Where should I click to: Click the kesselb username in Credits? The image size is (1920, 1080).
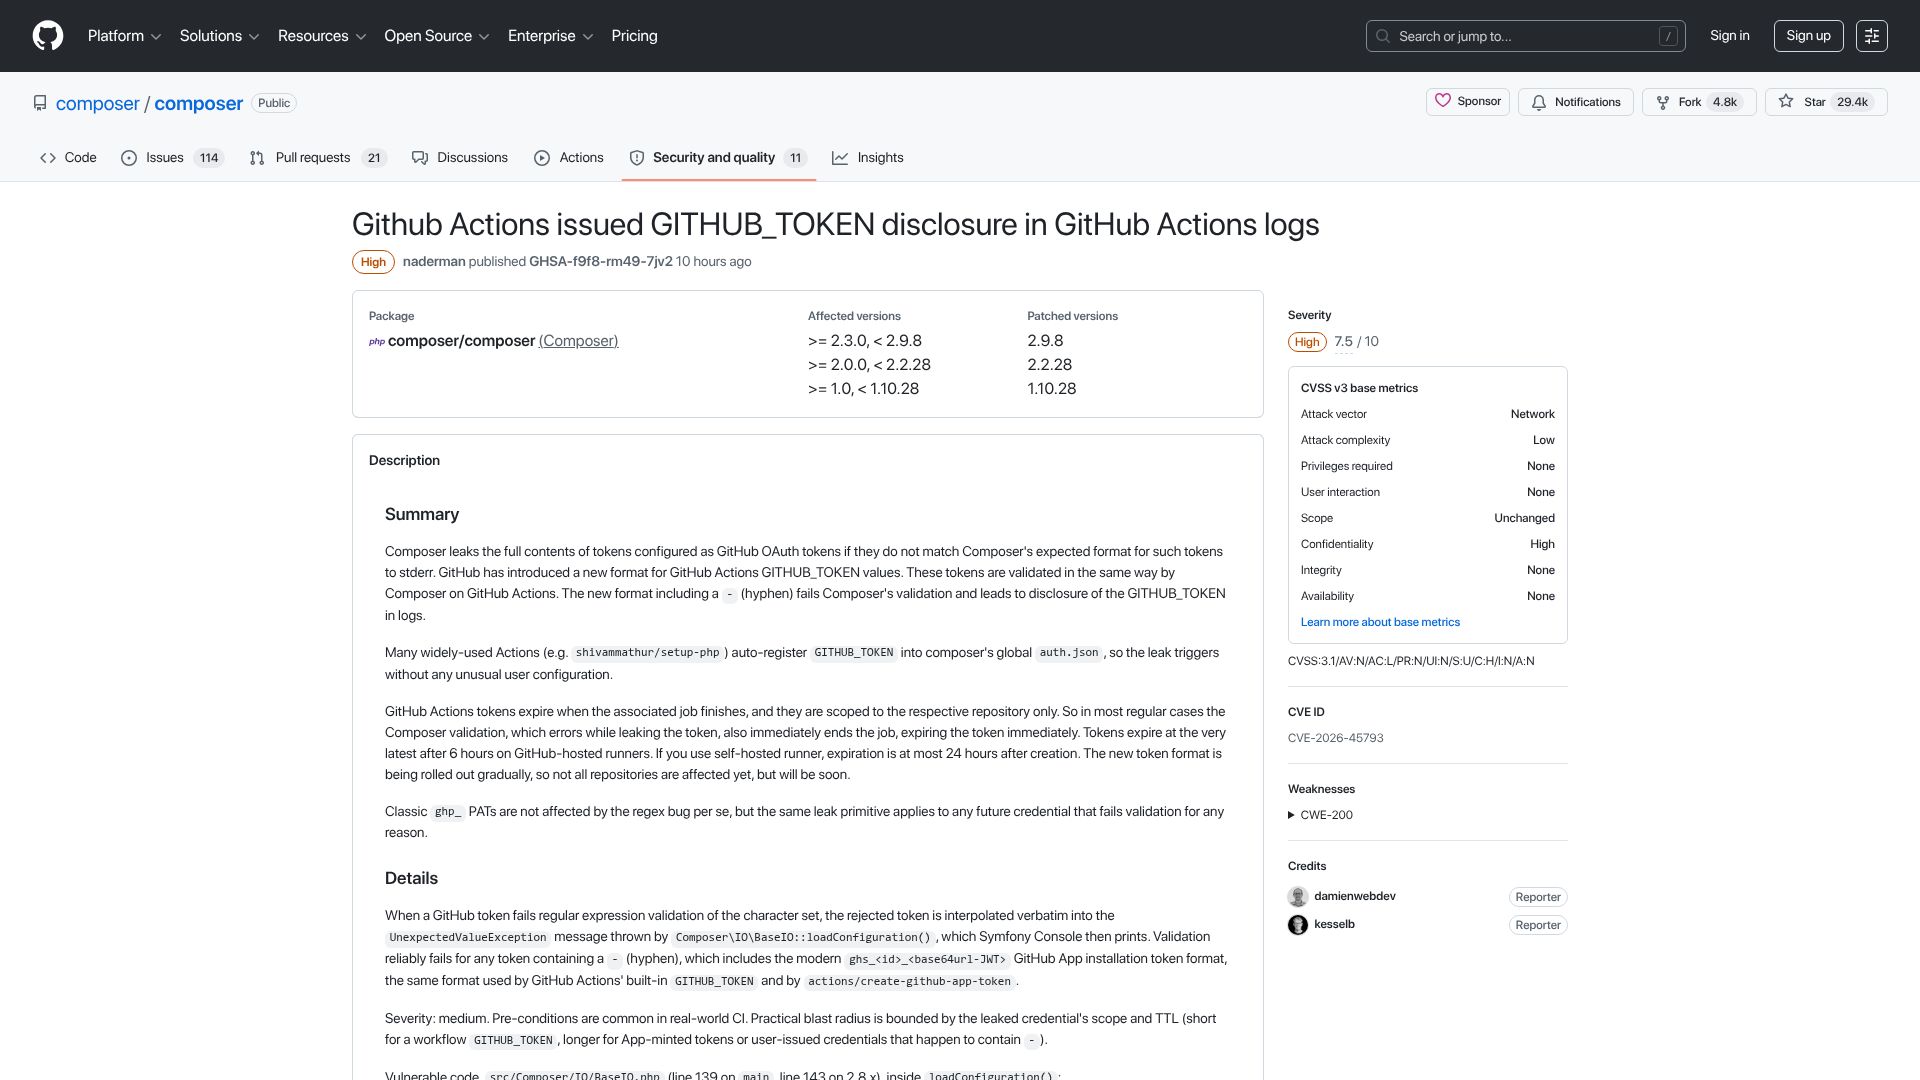coord(1334,924)
